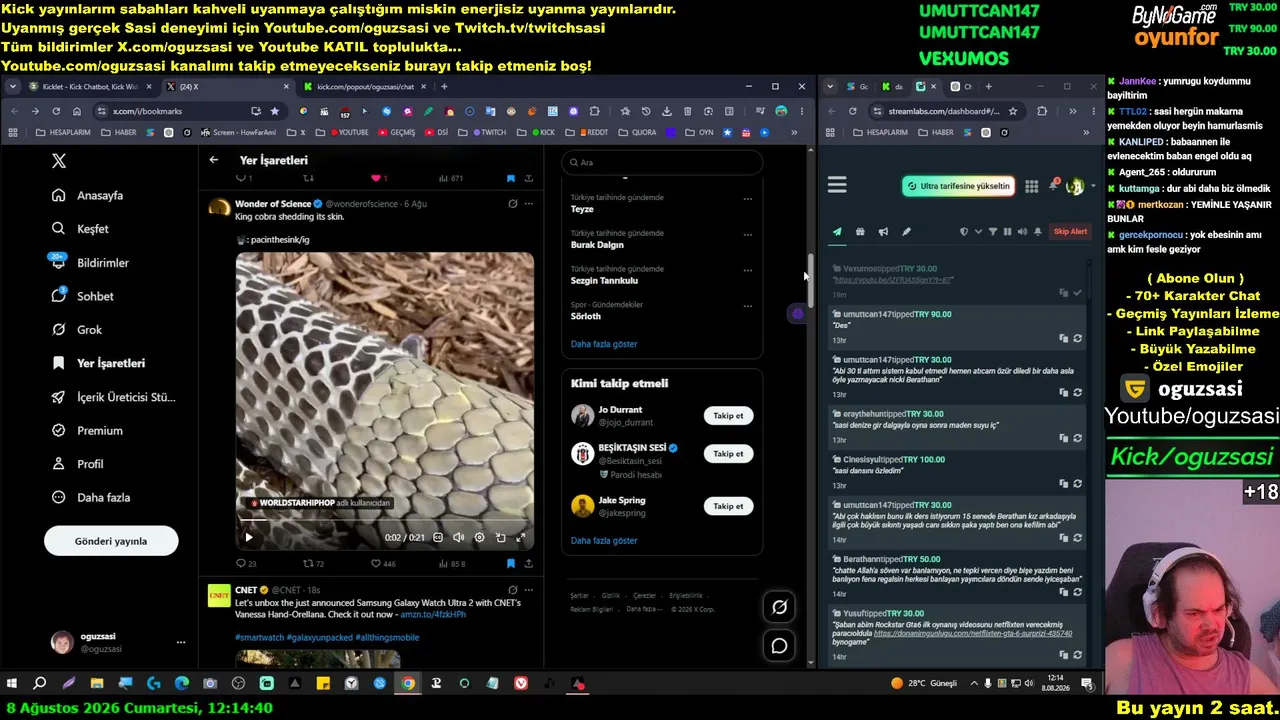
Task: Open a new tab in X browser window
Action: click(x=444, y=87)
